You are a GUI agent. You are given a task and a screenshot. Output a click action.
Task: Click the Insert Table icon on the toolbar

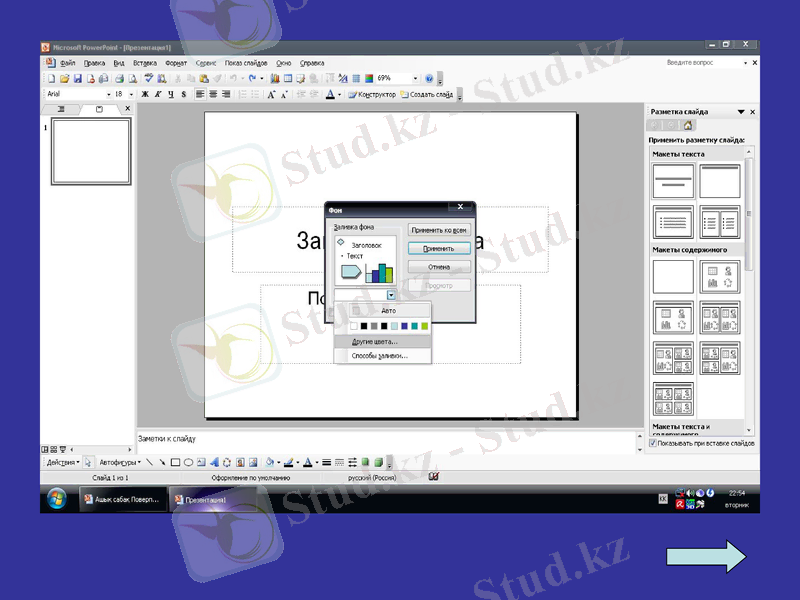pyautogui.click(x=288, y=77)
